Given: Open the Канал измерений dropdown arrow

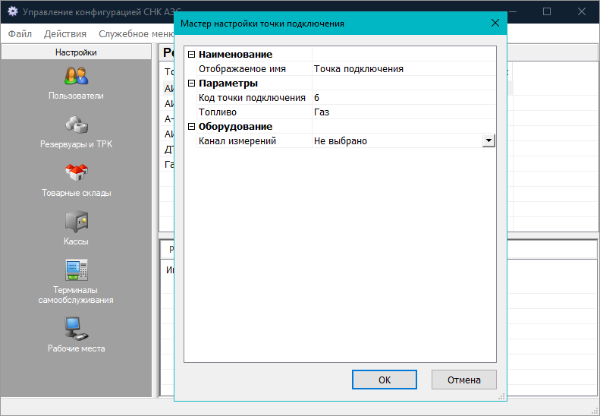Looking at the screenshot, I should 488,141.
